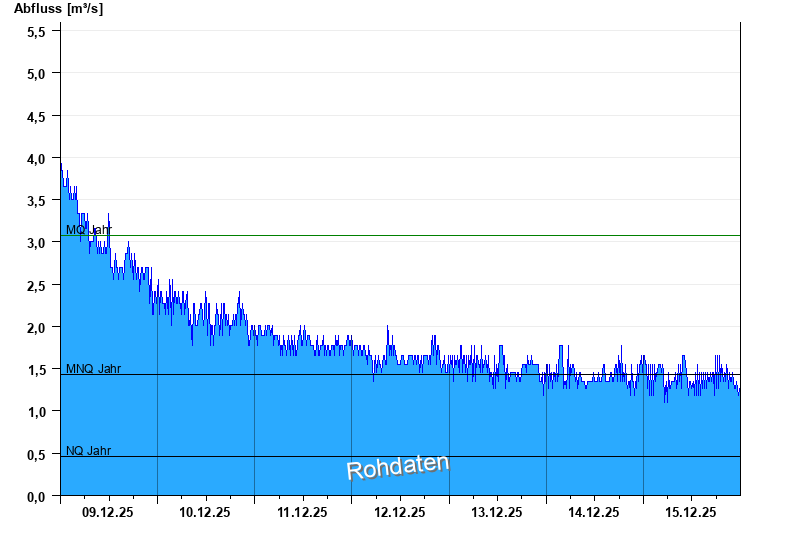The height and width of the screenshot is (550, 800).
Task: Select the 10.12.25 date label
Action: pyautogui.click(x=205, y=512)
